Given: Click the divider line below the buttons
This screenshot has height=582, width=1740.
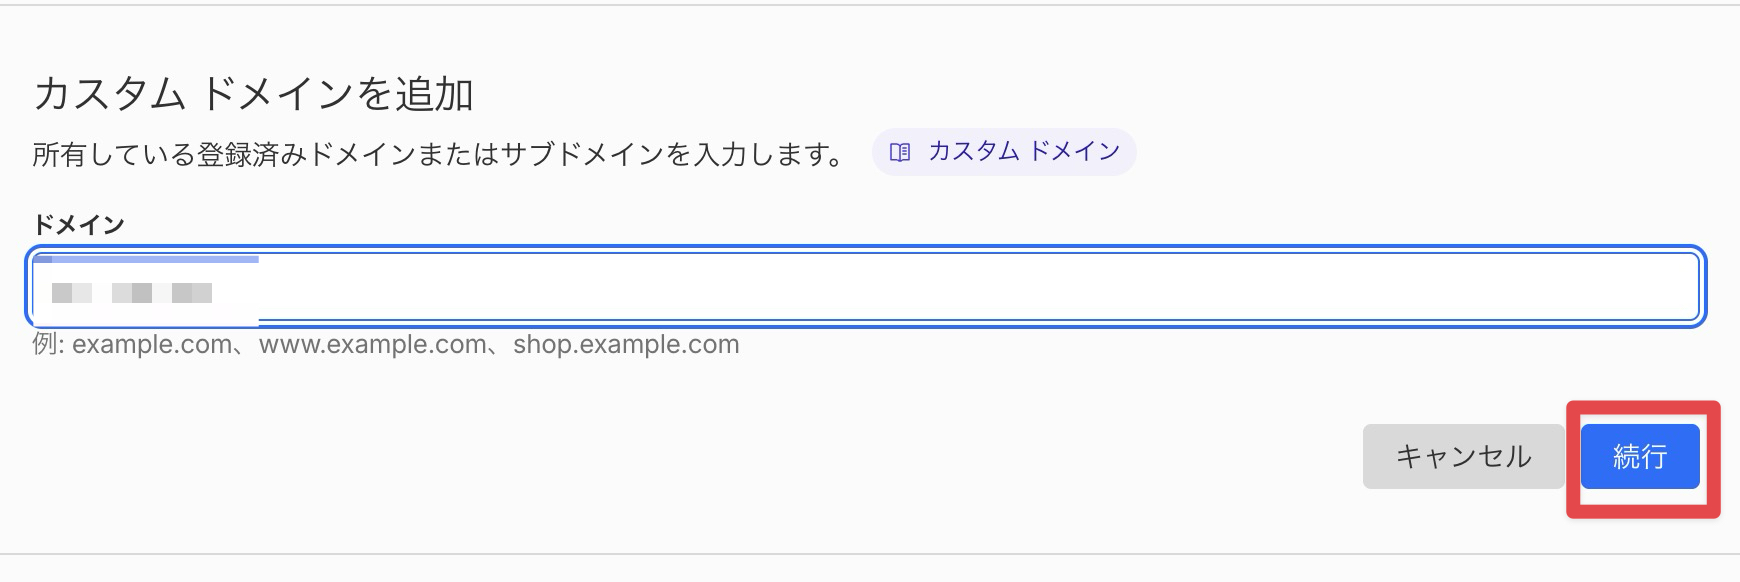Looking at the screenshot, I should pyautogui.click(x=870, y=554).
